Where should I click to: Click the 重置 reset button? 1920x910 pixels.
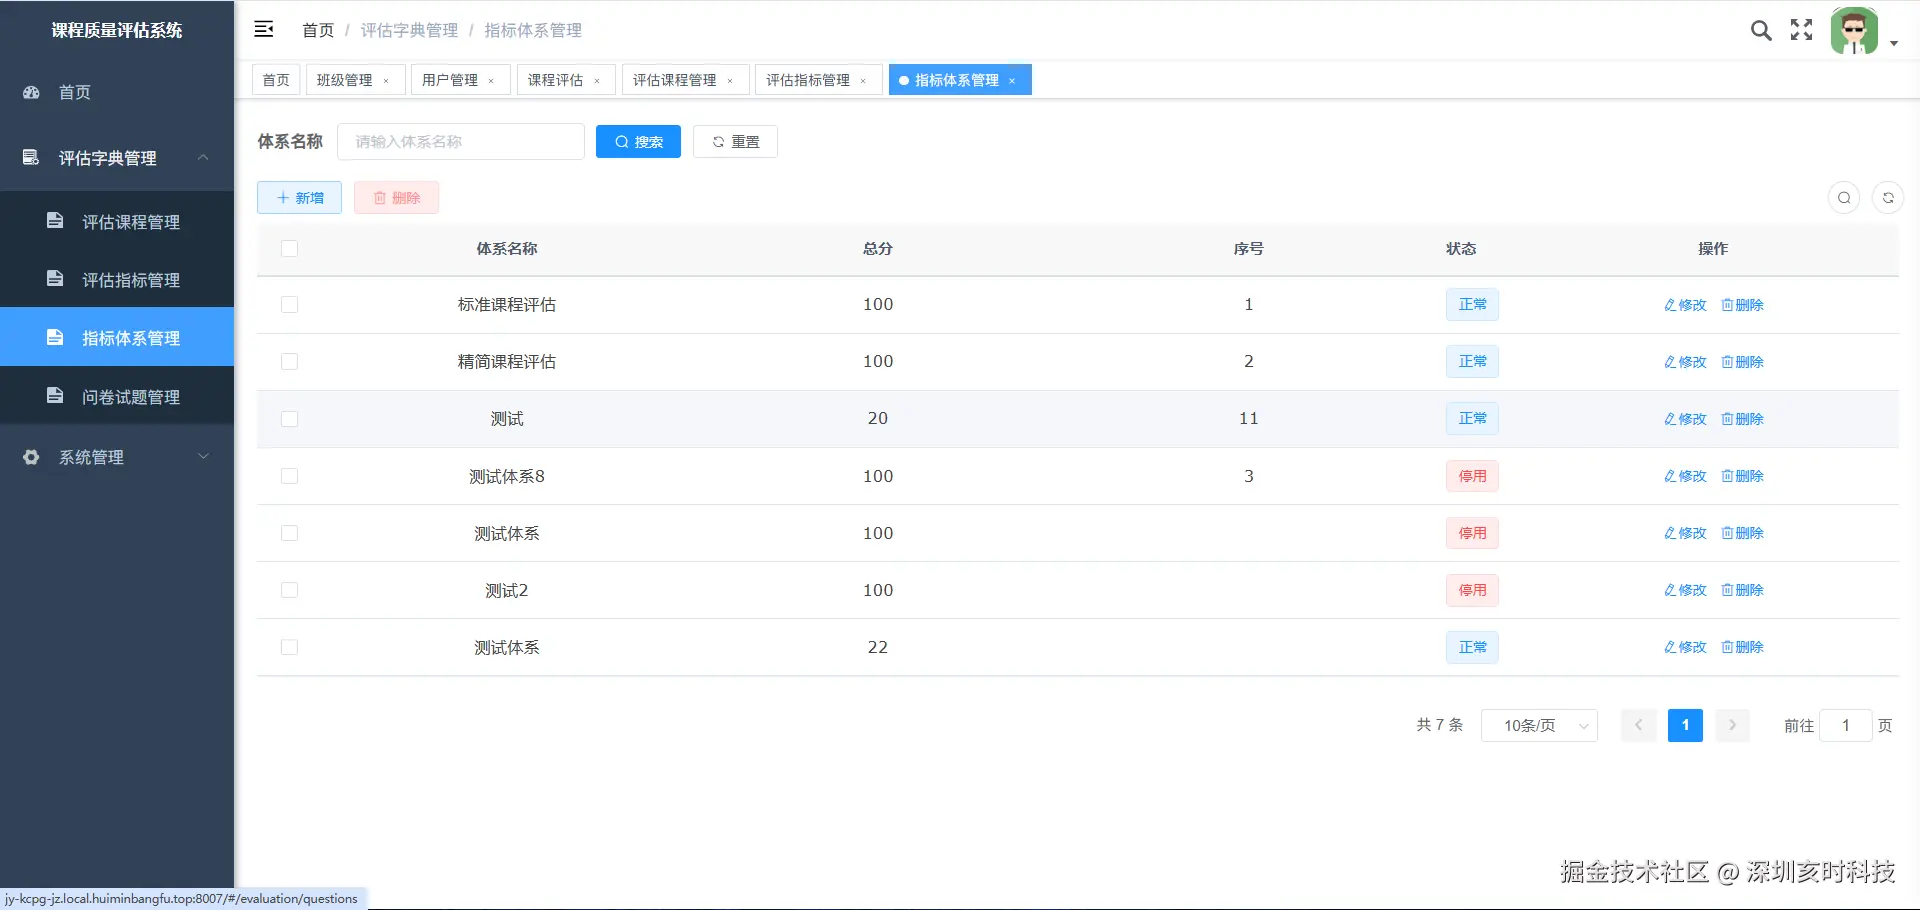coord(735,142)
